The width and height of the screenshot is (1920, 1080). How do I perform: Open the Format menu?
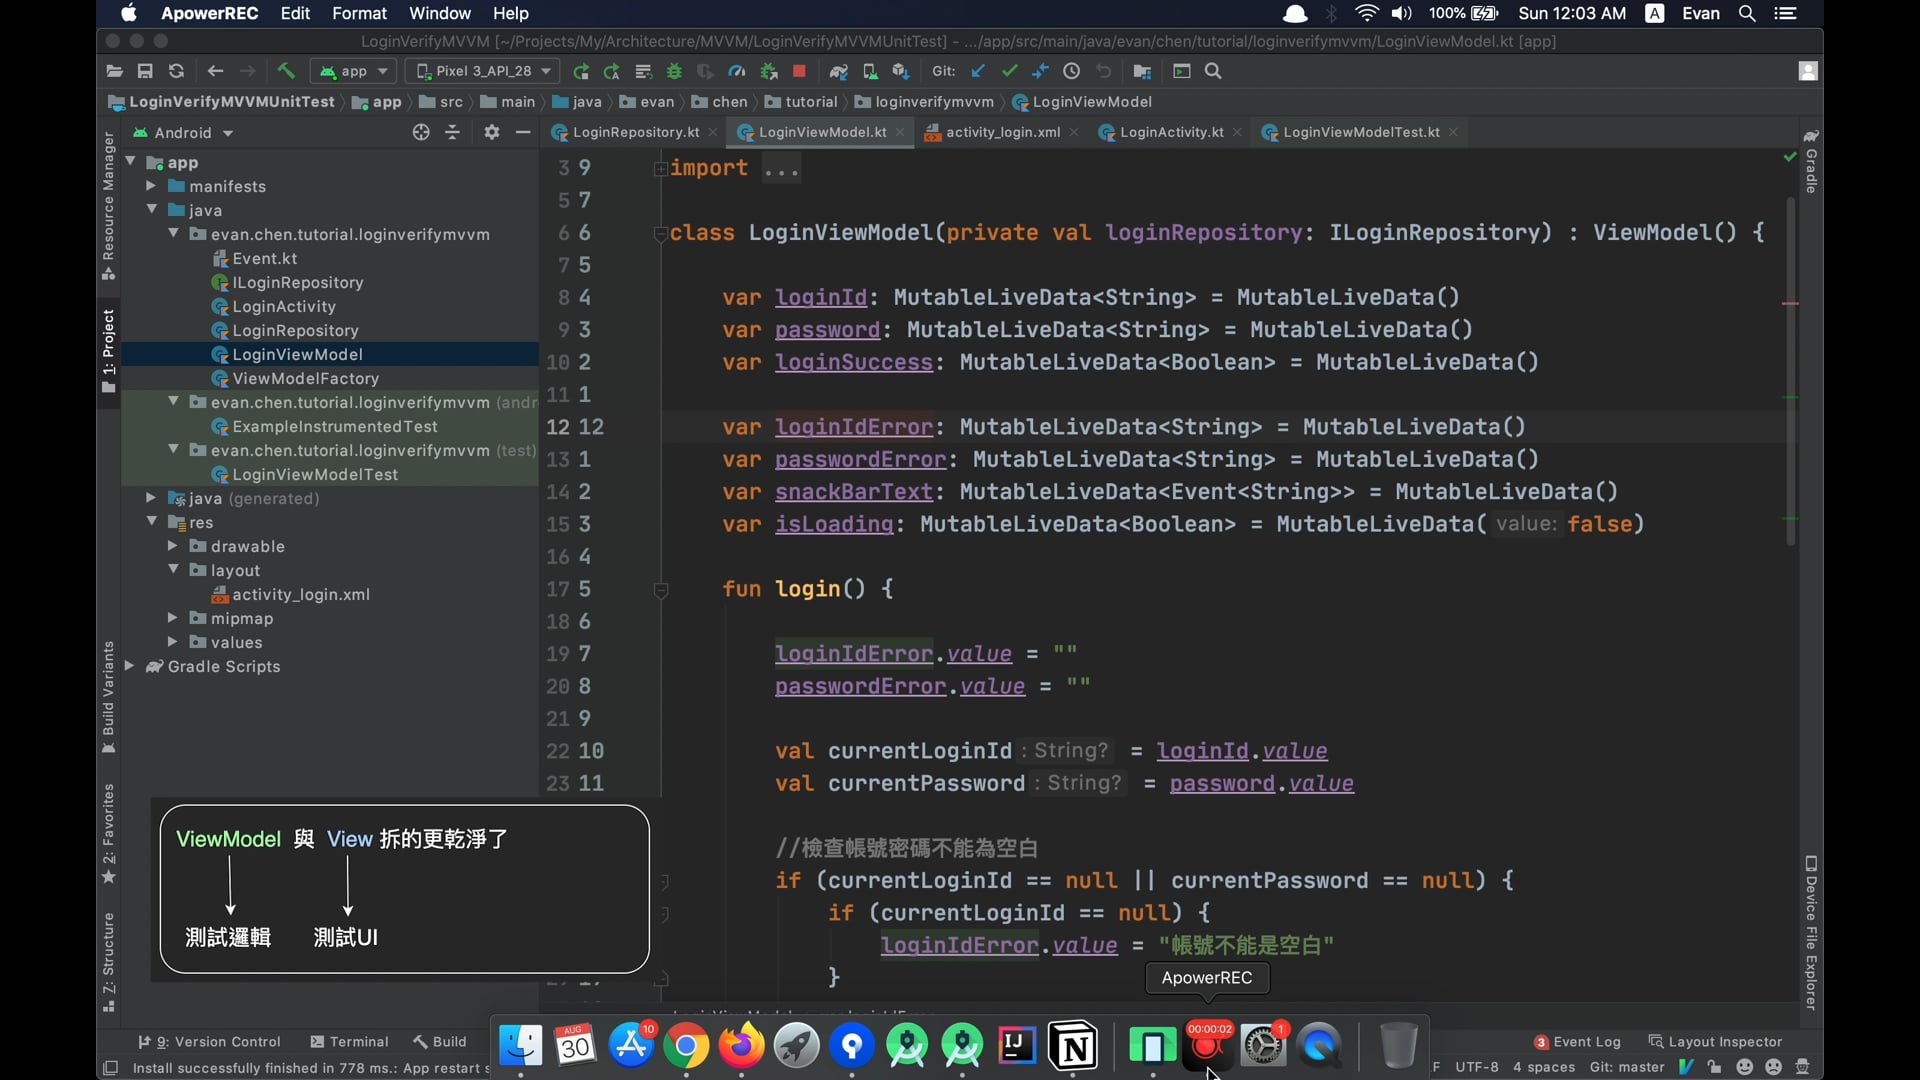pyautogui.click(x=359, y=13)
